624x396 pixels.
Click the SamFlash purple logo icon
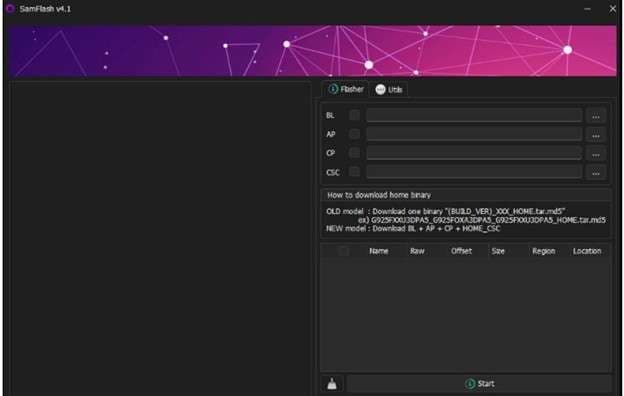pos(10,8)
